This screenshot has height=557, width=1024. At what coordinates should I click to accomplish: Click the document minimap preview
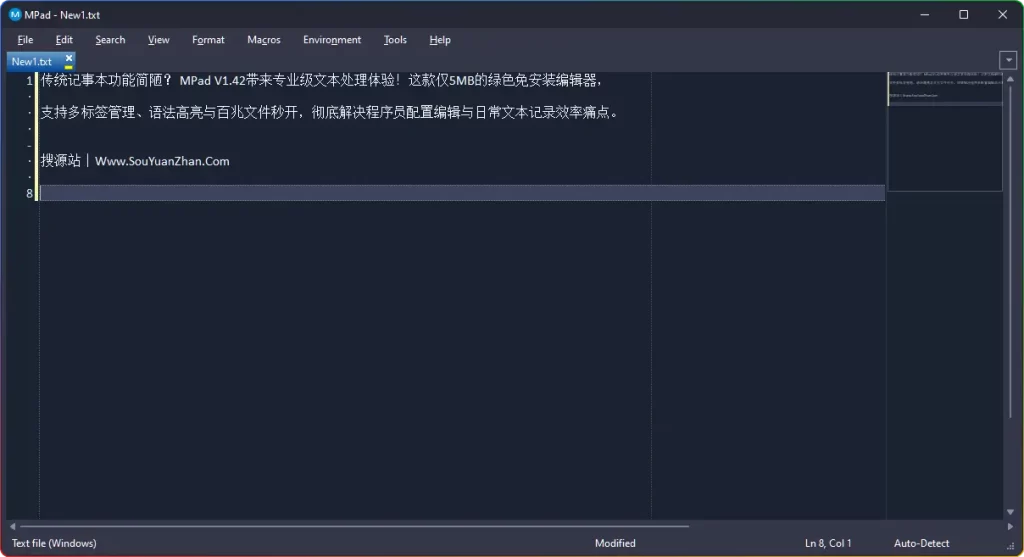(x=945, y=131)
